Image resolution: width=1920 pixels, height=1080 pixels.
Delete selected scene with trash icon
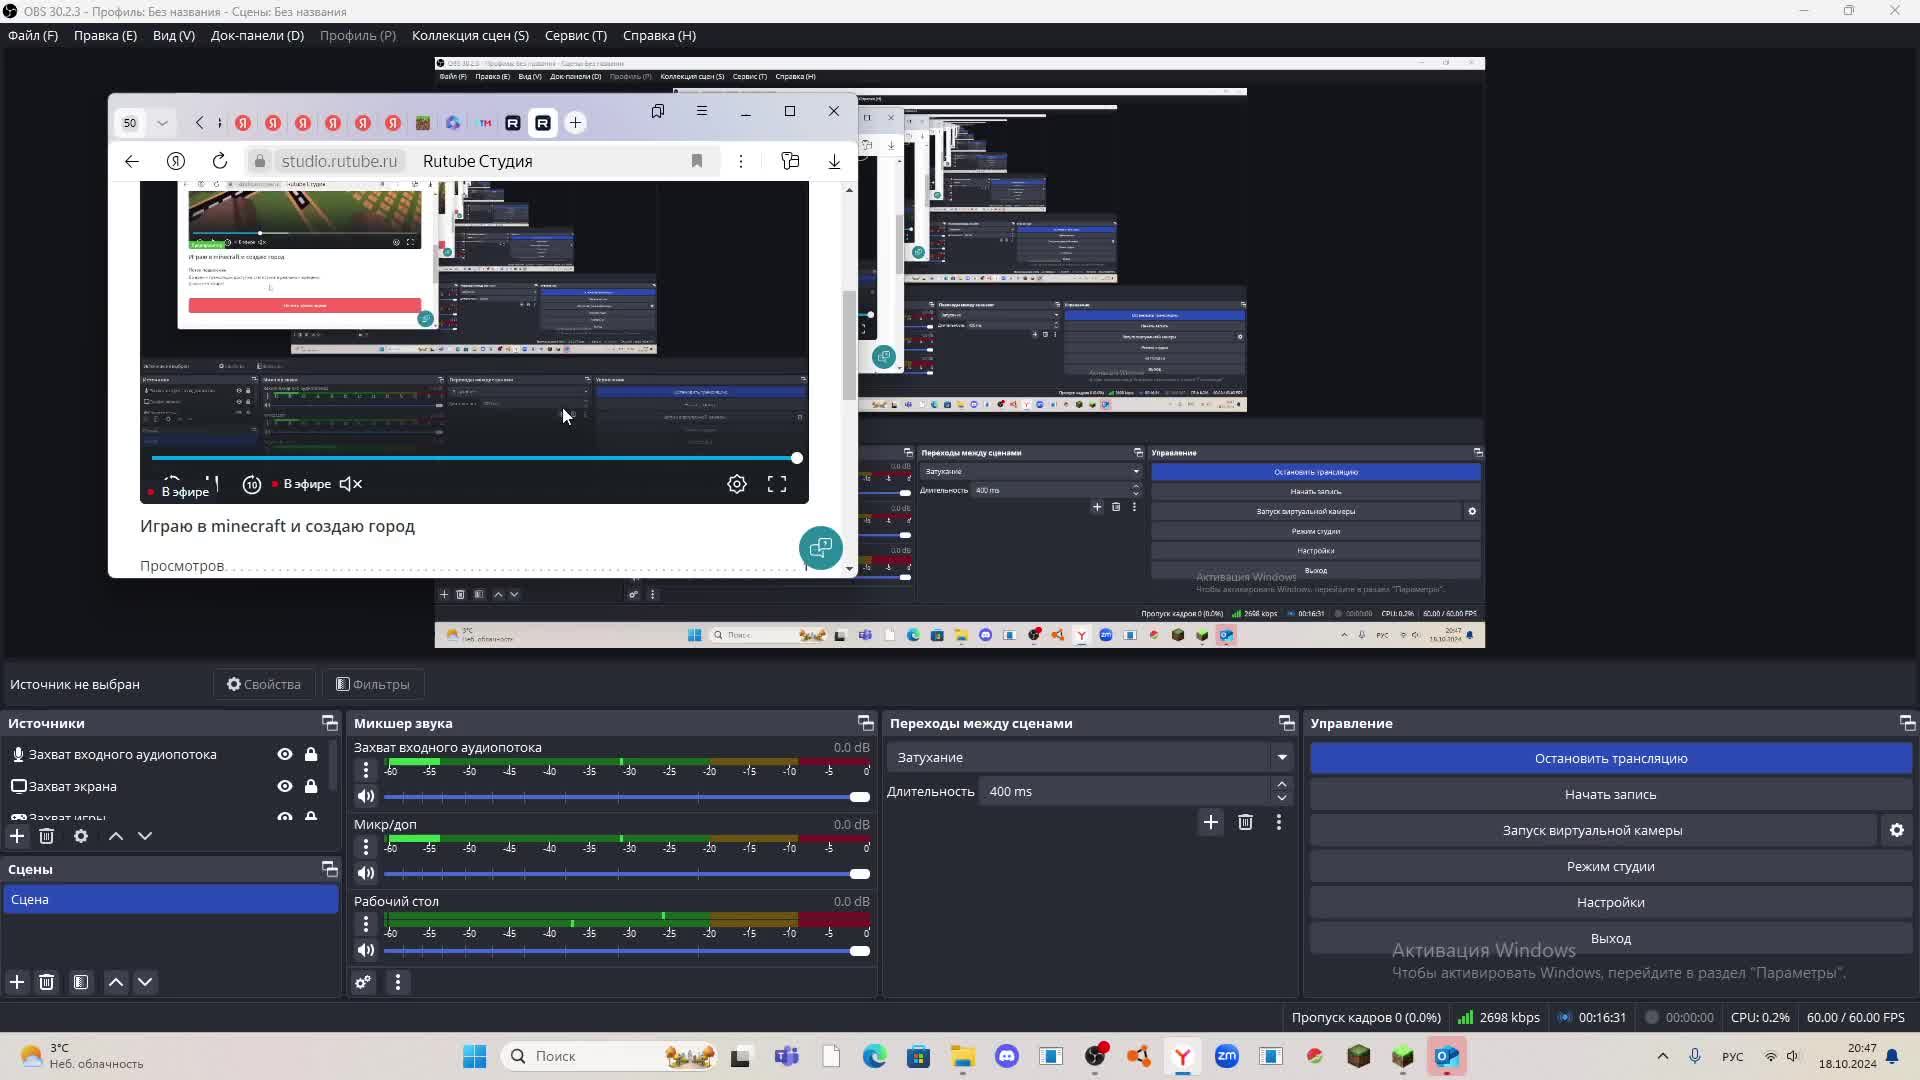[46, 982]
